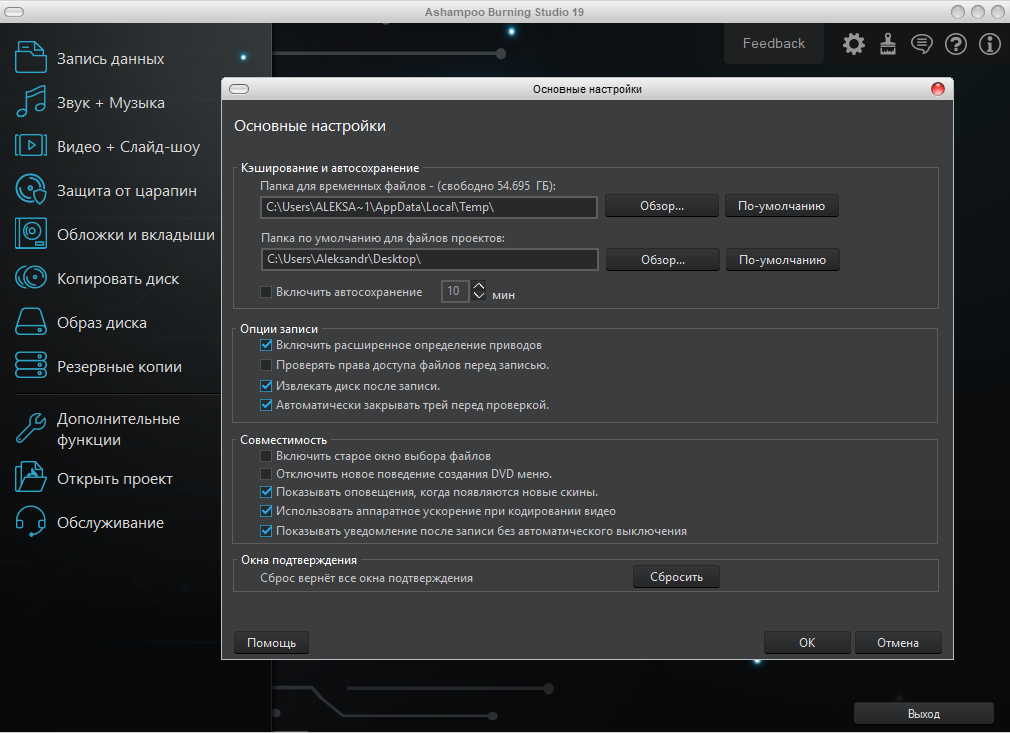
Task: Click the Сбросить button
Action: click(676, 577)
